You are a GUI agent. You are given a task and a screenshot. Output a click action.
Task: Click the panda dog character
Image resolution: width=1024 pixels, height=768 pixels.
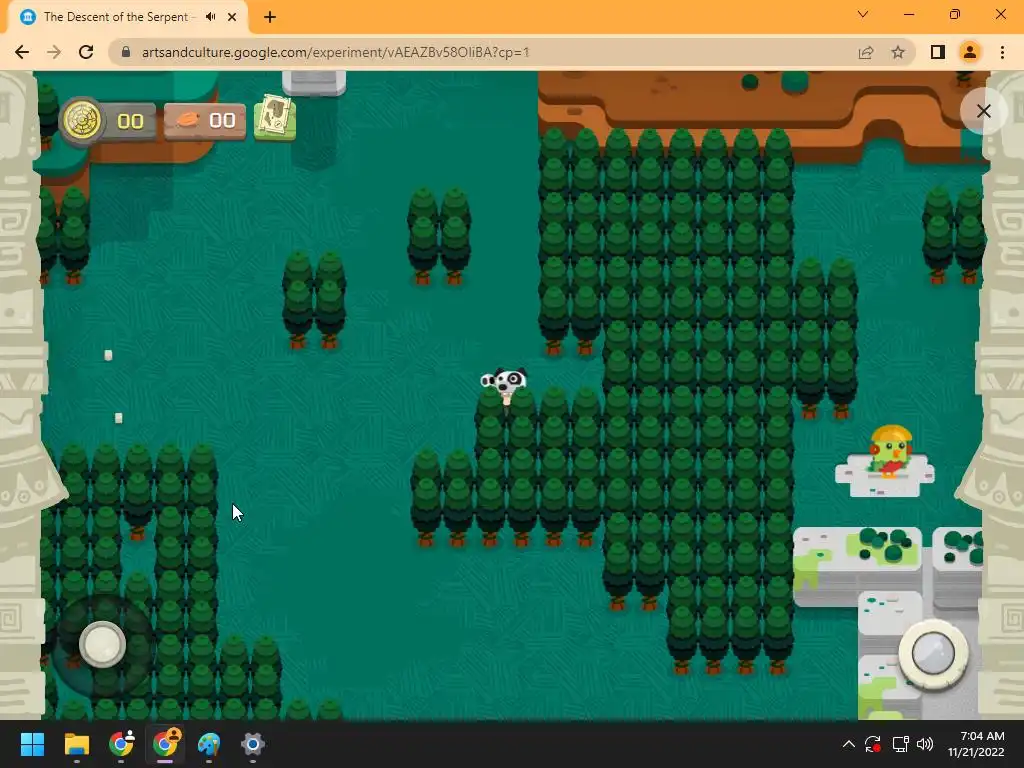504,383
